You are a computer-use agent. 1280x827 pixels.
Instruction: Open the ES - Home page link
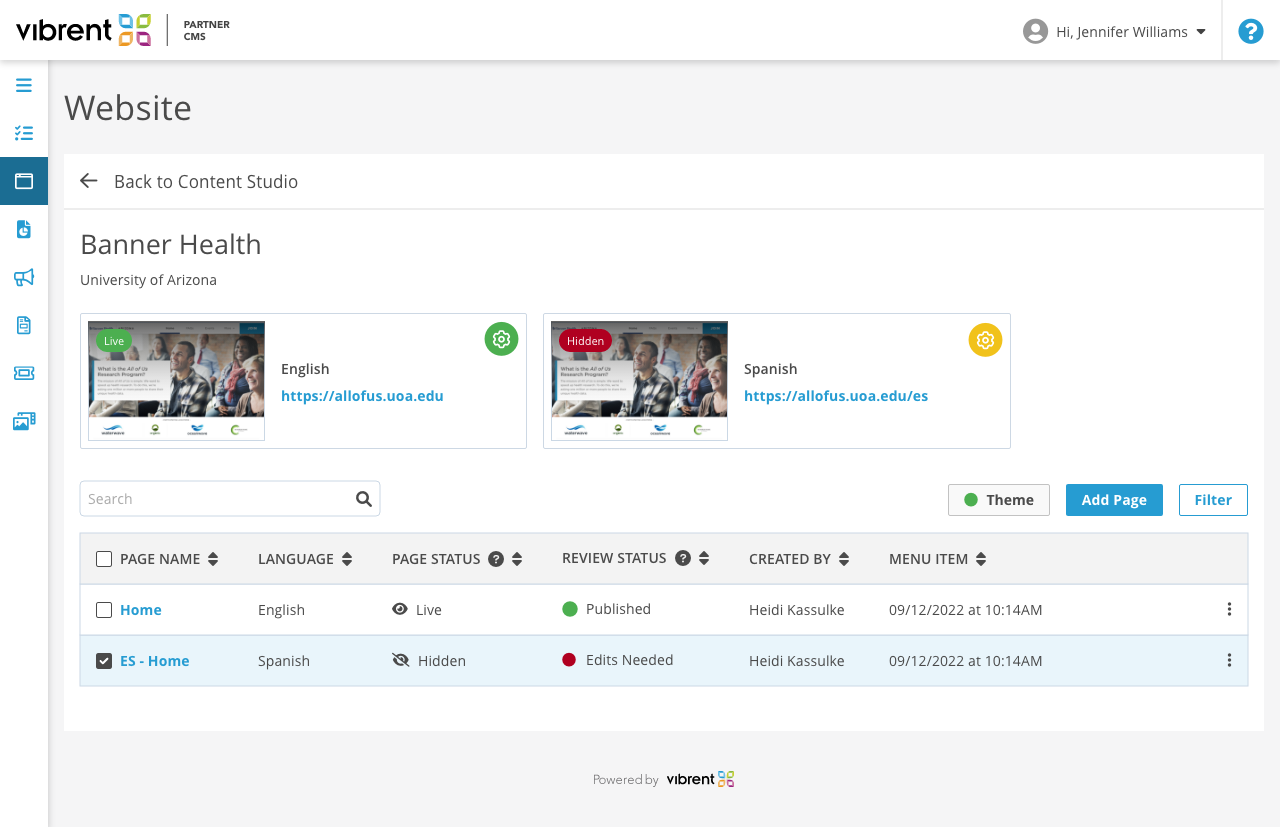click(155, 661)
